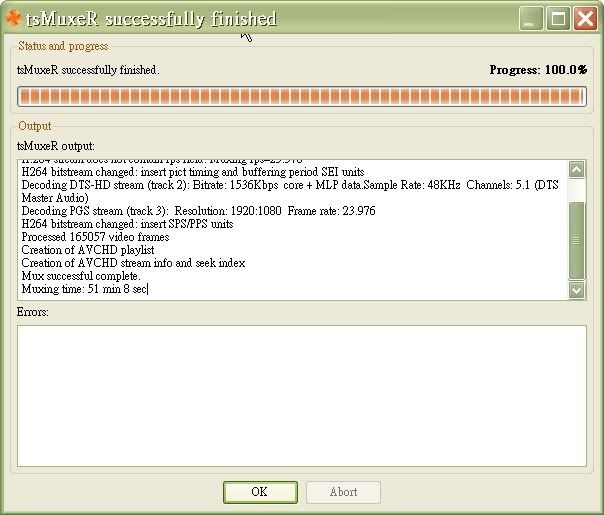Image resolution: width=604 pixels, height=515 pixels.
Task: Click the 'Master Audio)' wrapped line
Action: pos(55,198)
